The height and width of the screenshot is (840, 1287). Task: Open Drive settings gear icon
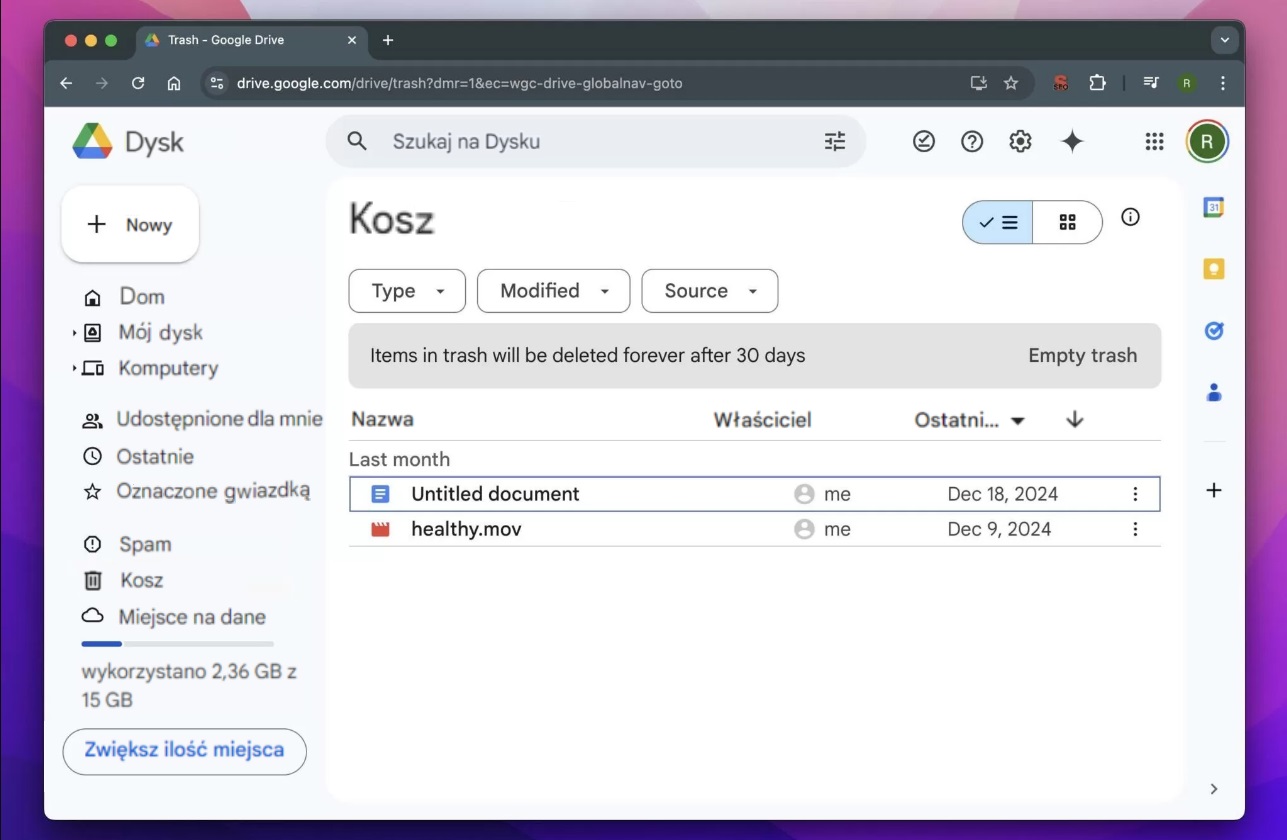pyautogui.click(x=1020, y=142)
